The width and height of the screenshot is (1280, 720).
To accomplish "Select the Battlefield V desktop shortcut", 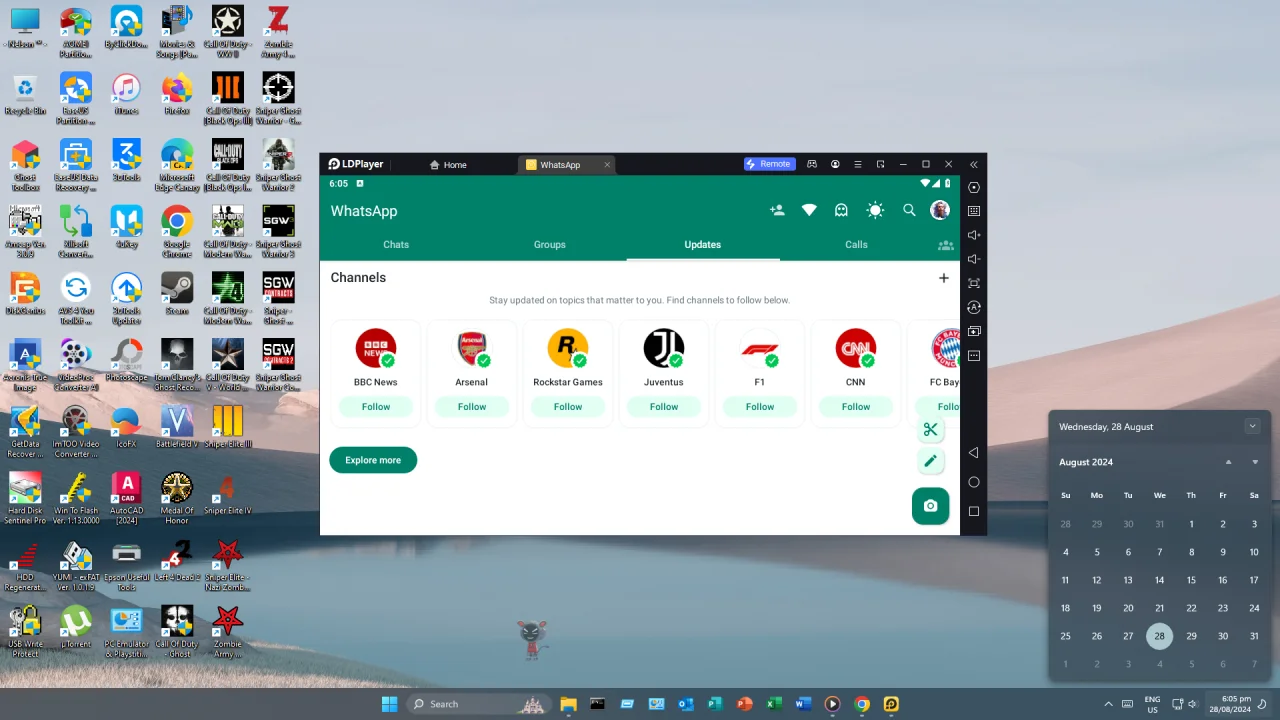I will tap(177, 427).
